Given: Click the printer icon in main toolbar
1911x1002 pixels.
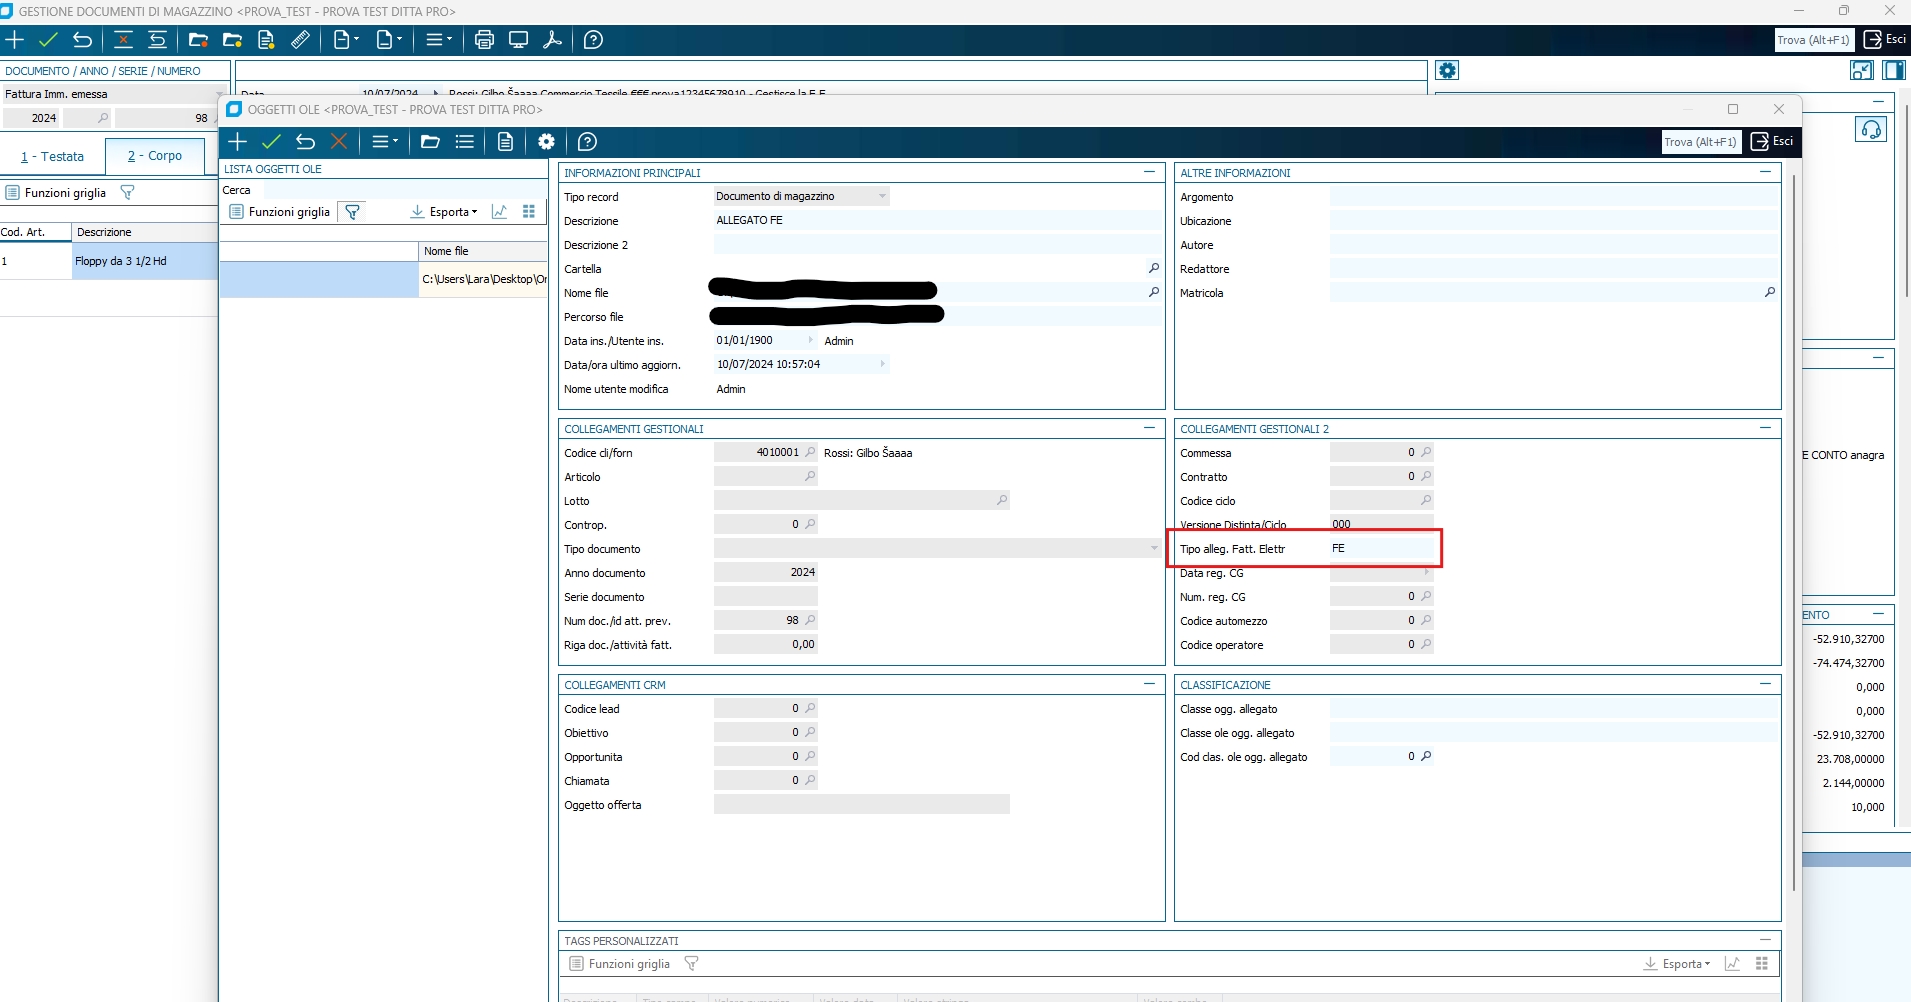Looking at the screenshot, I should pos(484,40).
